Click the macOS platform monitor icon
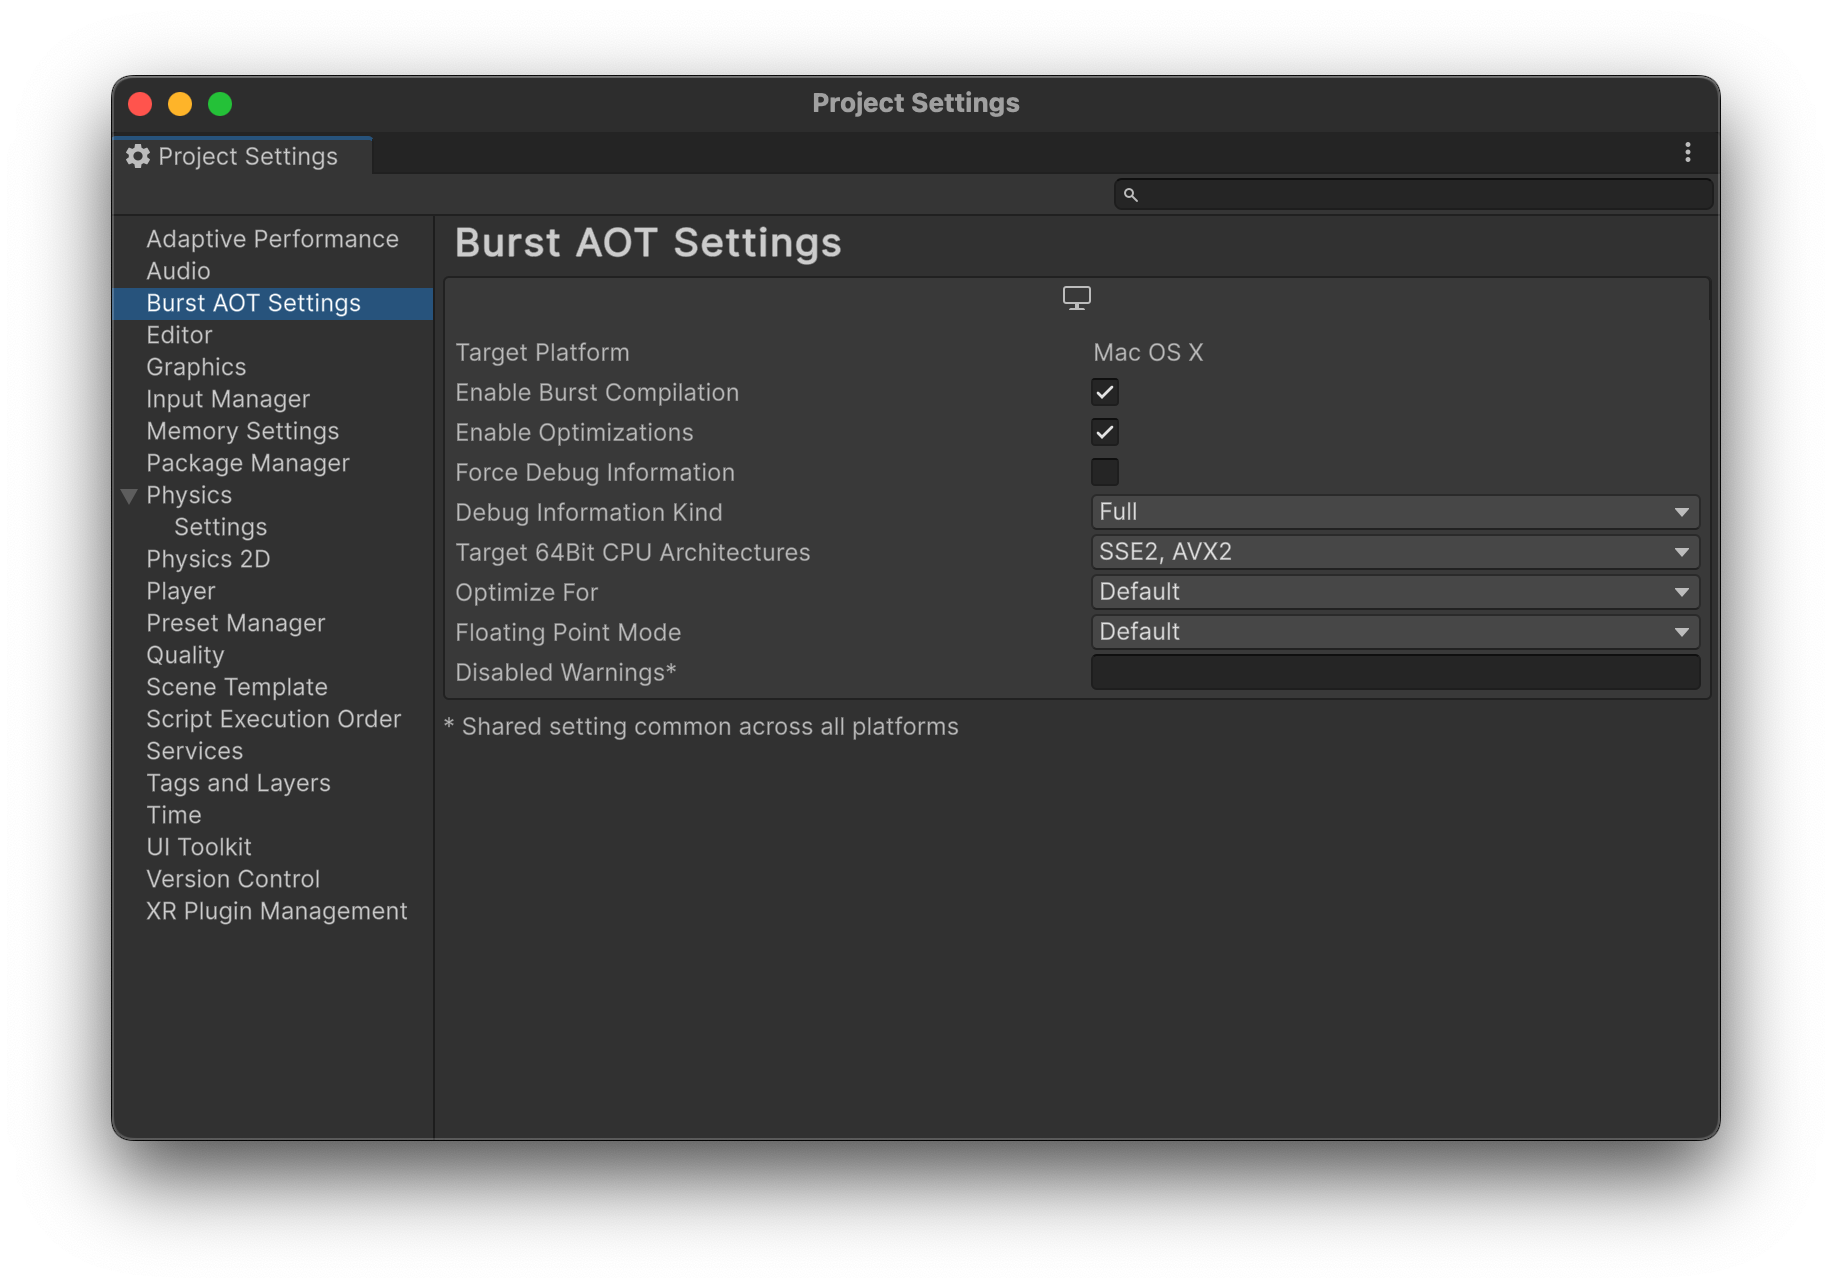Image resolution: width=1832 pixels, height=1288 pixels. (1075, 297)
